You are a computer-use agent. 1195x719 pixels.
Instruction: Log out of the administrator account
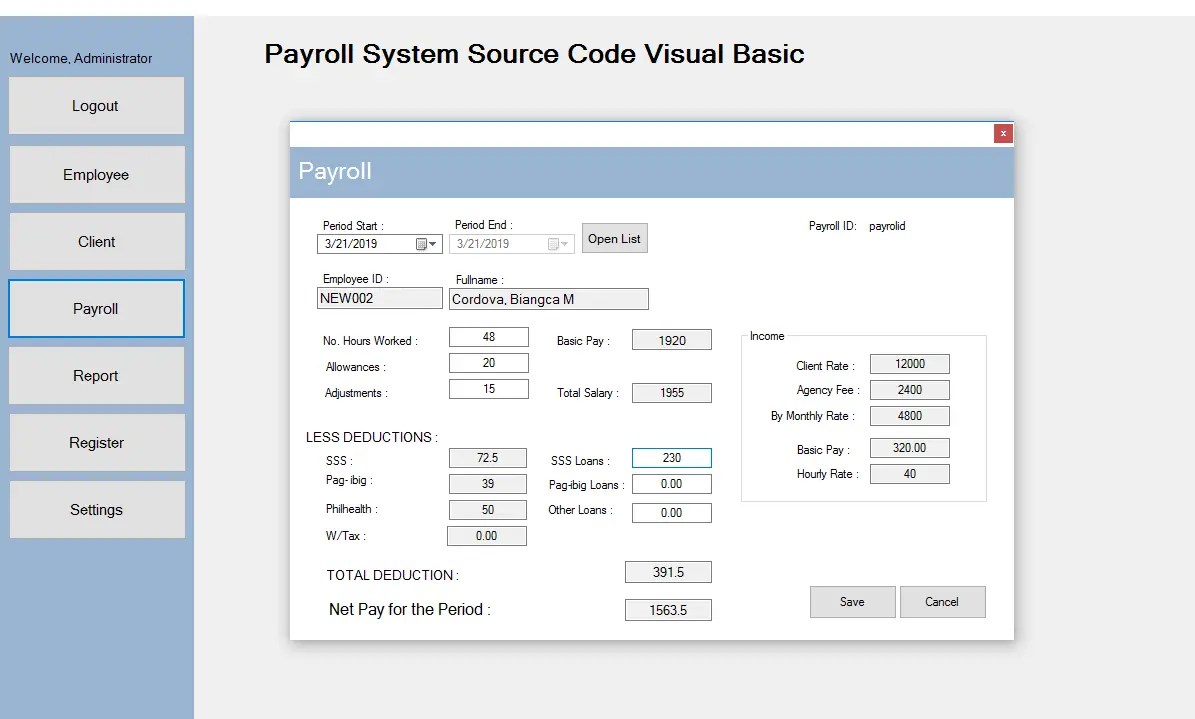tap(96, 105)
